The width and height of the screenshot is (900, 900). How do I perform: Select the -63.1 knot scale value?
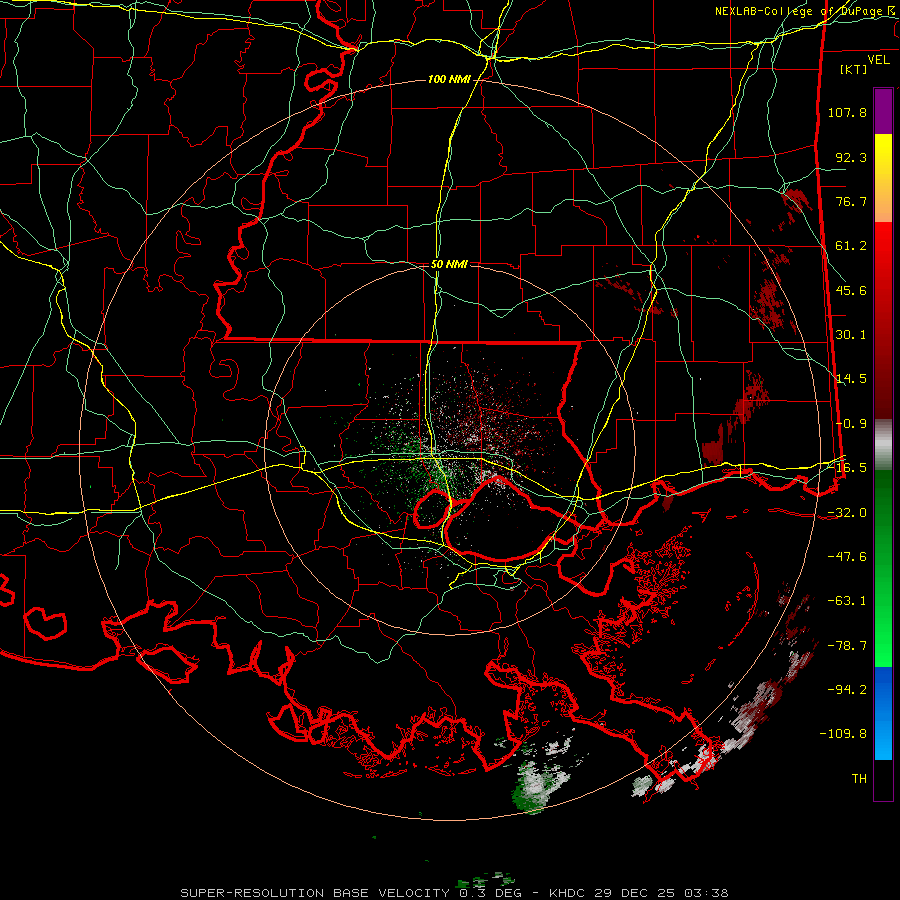click(x=847, y=601)
